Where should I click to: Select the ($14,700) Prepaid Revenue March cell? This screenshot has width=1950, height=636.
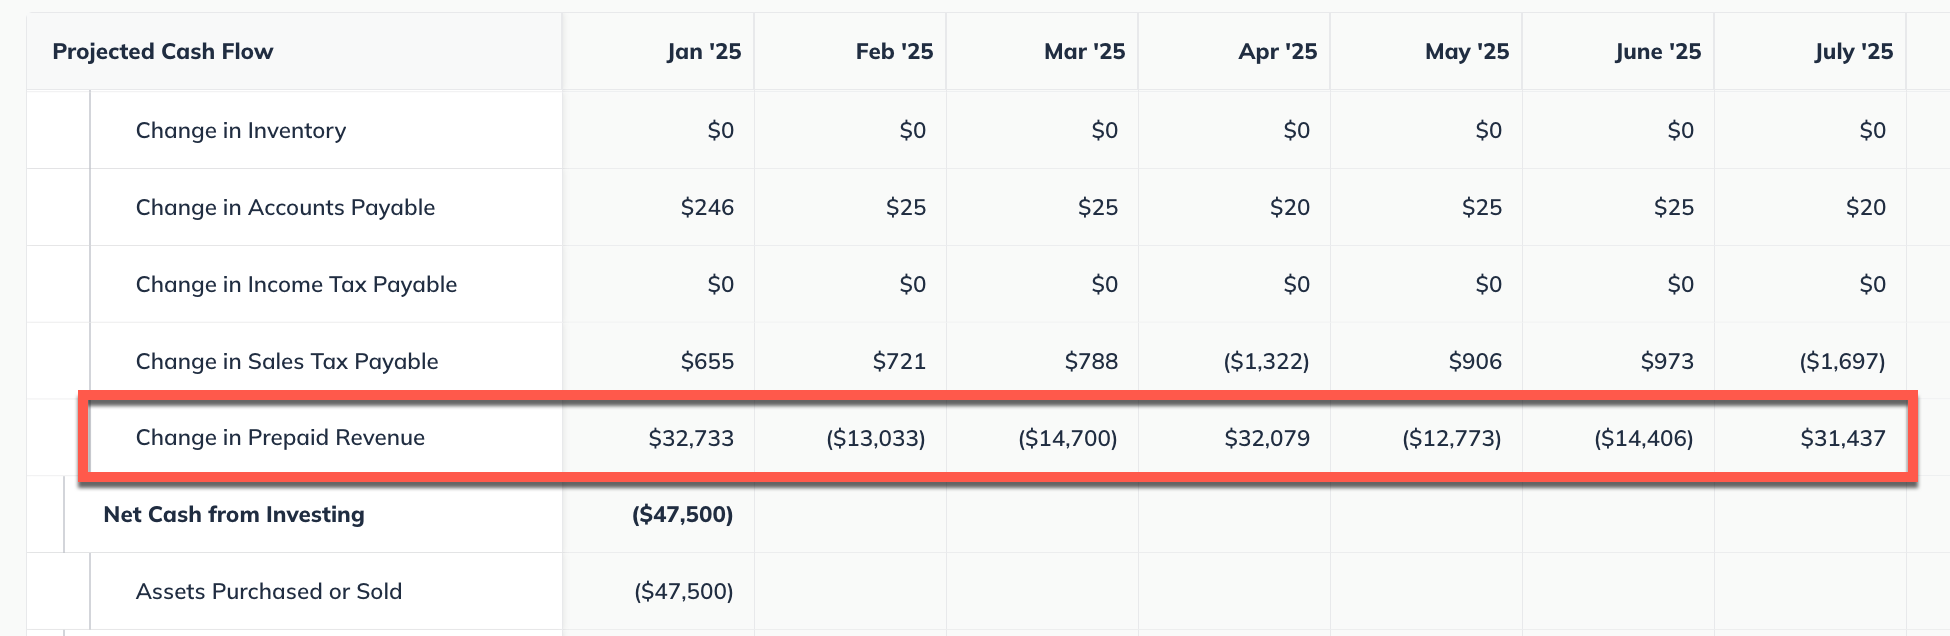[x=1067, y=438]
